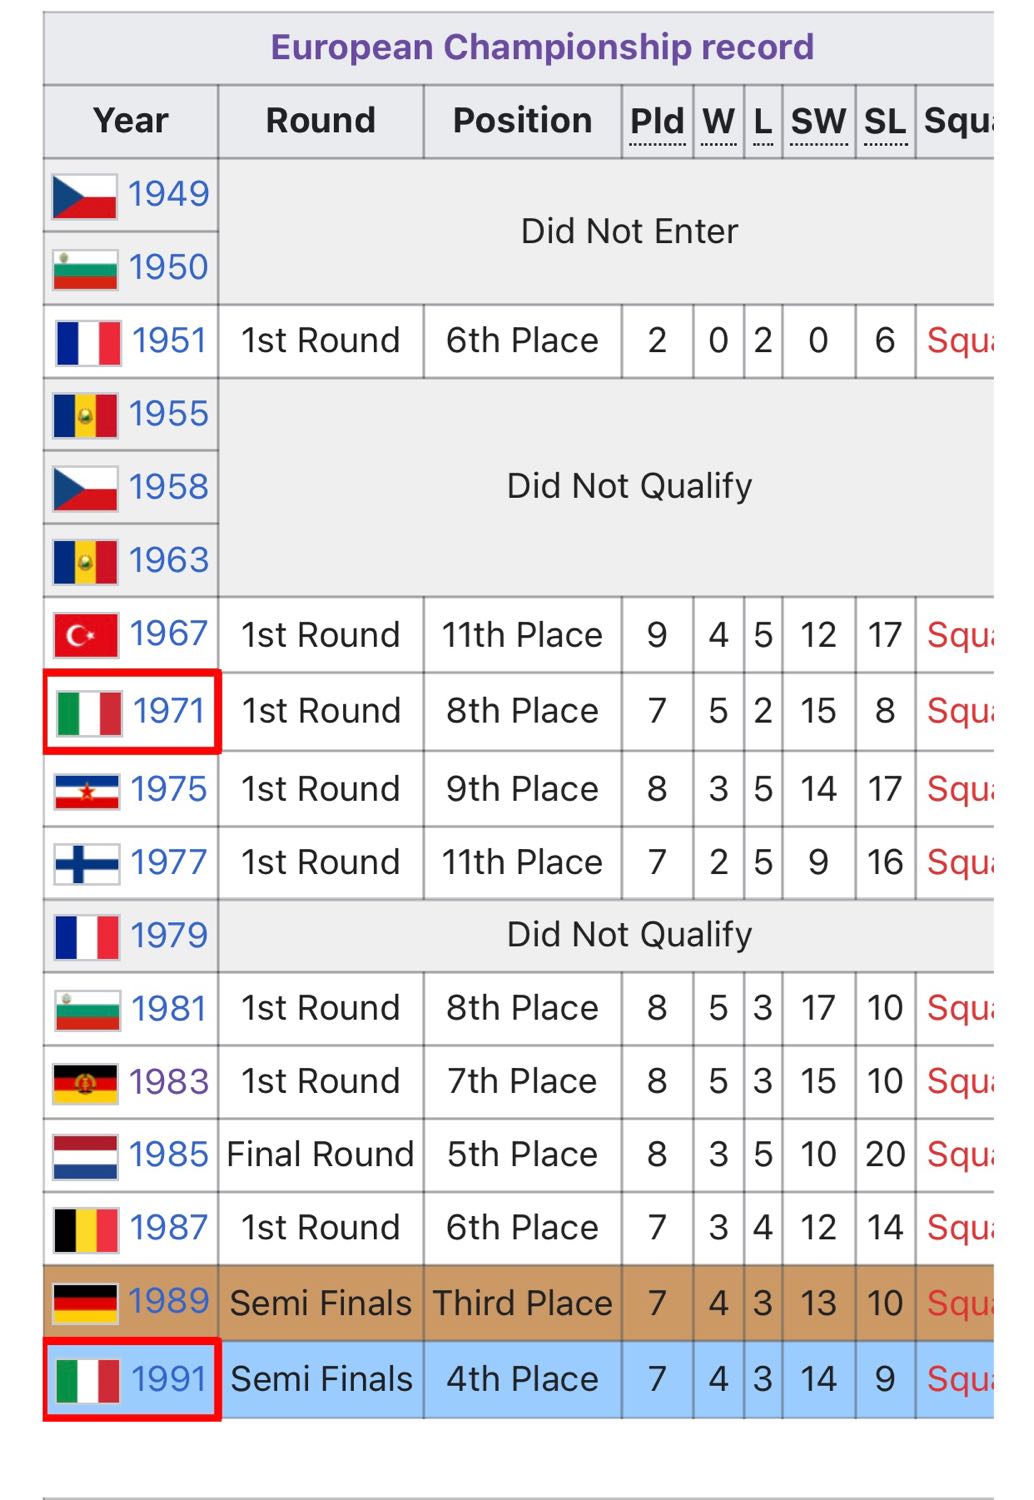Click the Belgium flag beside 1987
1034x1500 pixels.
[86, 1229]
